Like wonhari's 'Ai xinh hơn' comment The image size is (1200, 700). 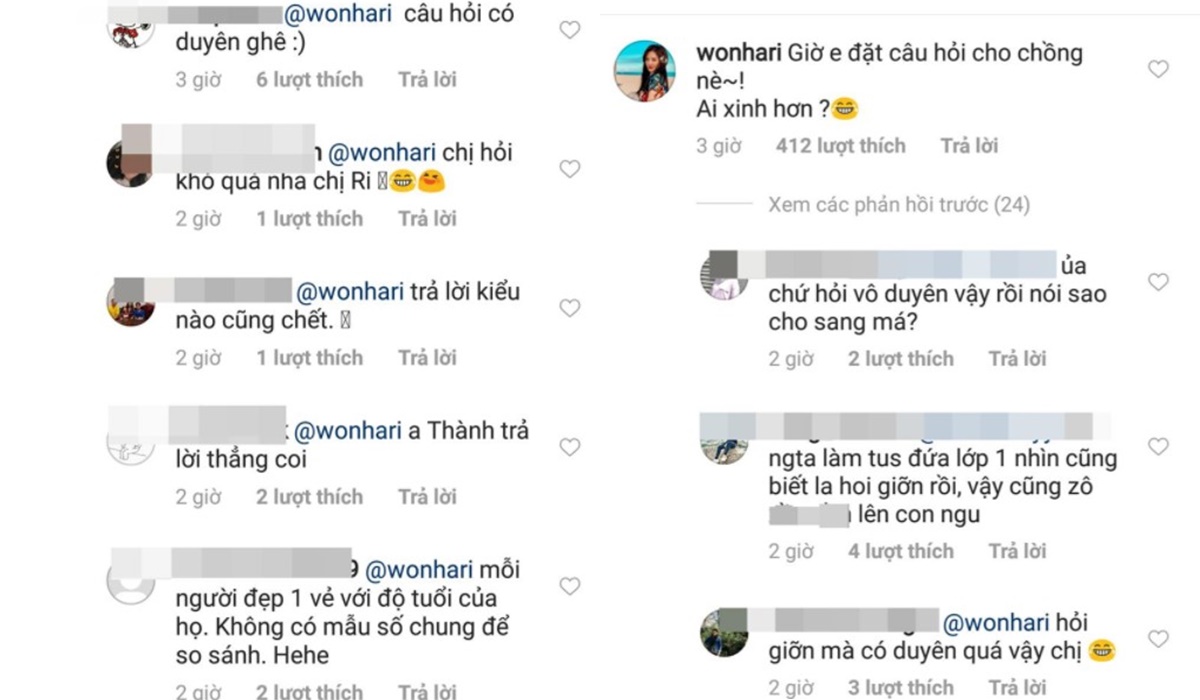pyautogui.click(x=1157, y=69)
